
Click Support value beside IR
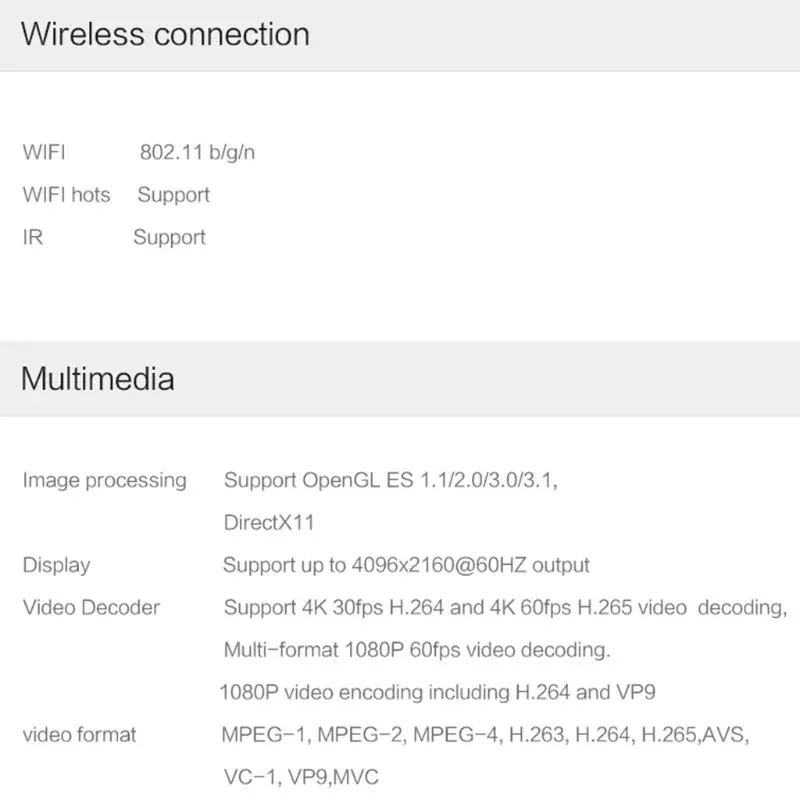coord(169,238)
